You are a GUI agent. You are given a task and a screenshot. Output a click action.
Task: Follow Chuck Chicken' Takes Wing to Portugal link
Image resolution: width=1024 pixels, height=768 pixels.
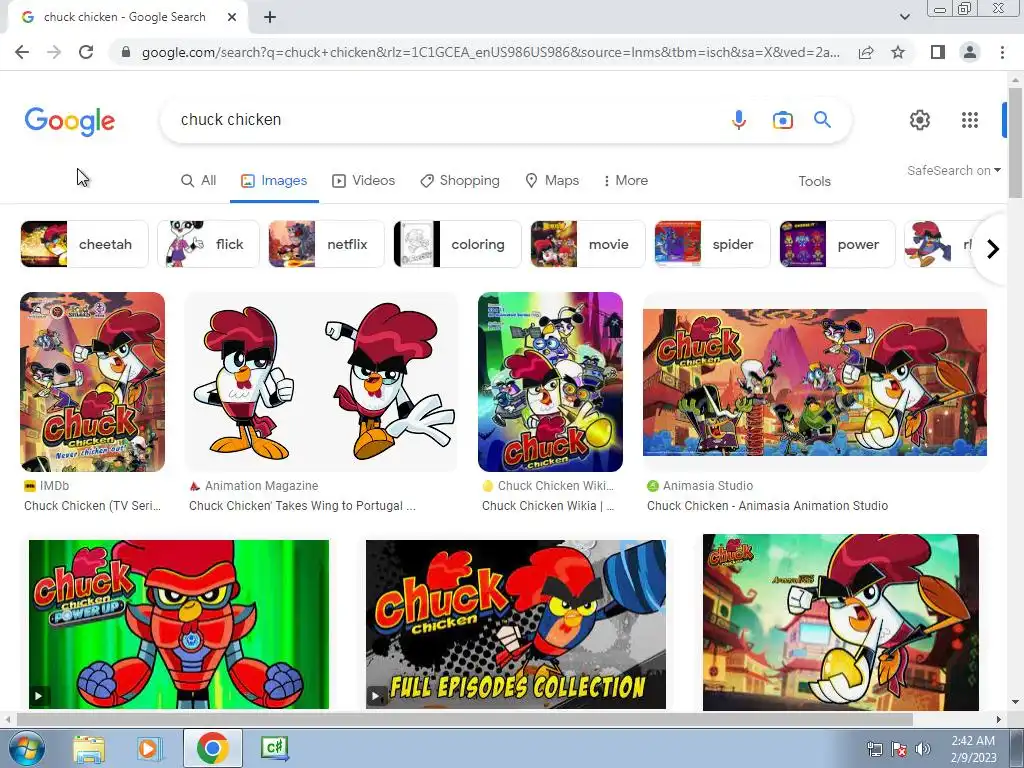[302, 505]
